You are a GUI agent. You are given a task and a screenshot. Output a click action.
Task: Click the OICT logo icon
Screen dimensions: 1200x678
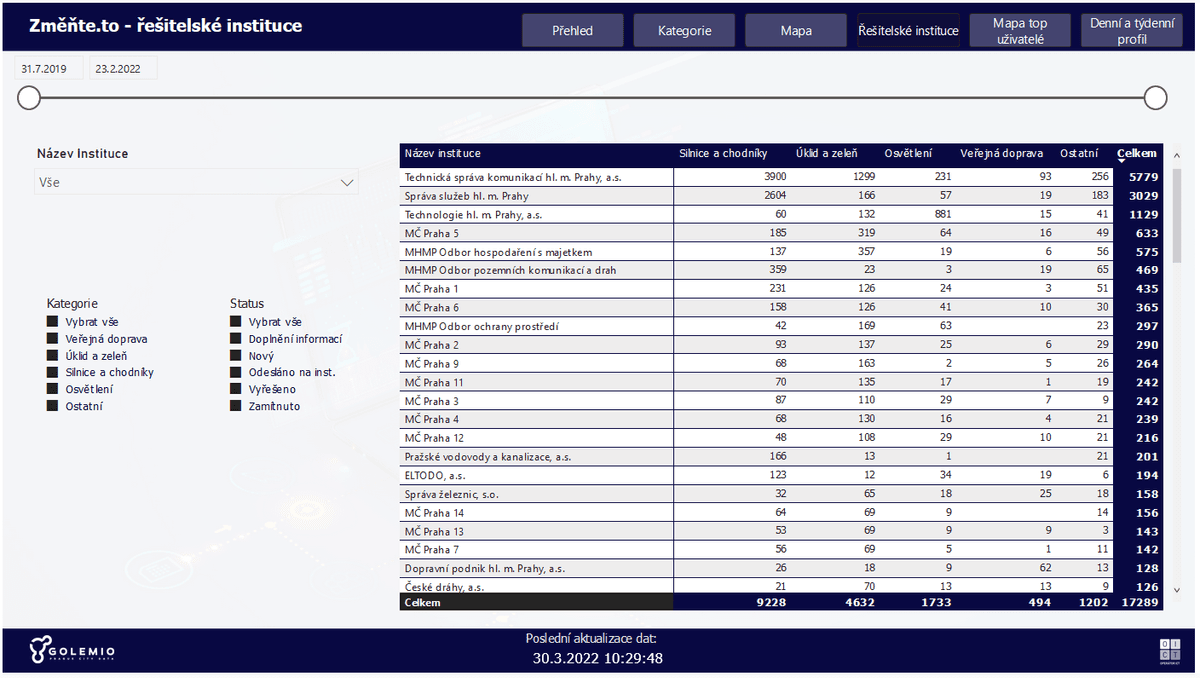click(x=1169, y=649)
